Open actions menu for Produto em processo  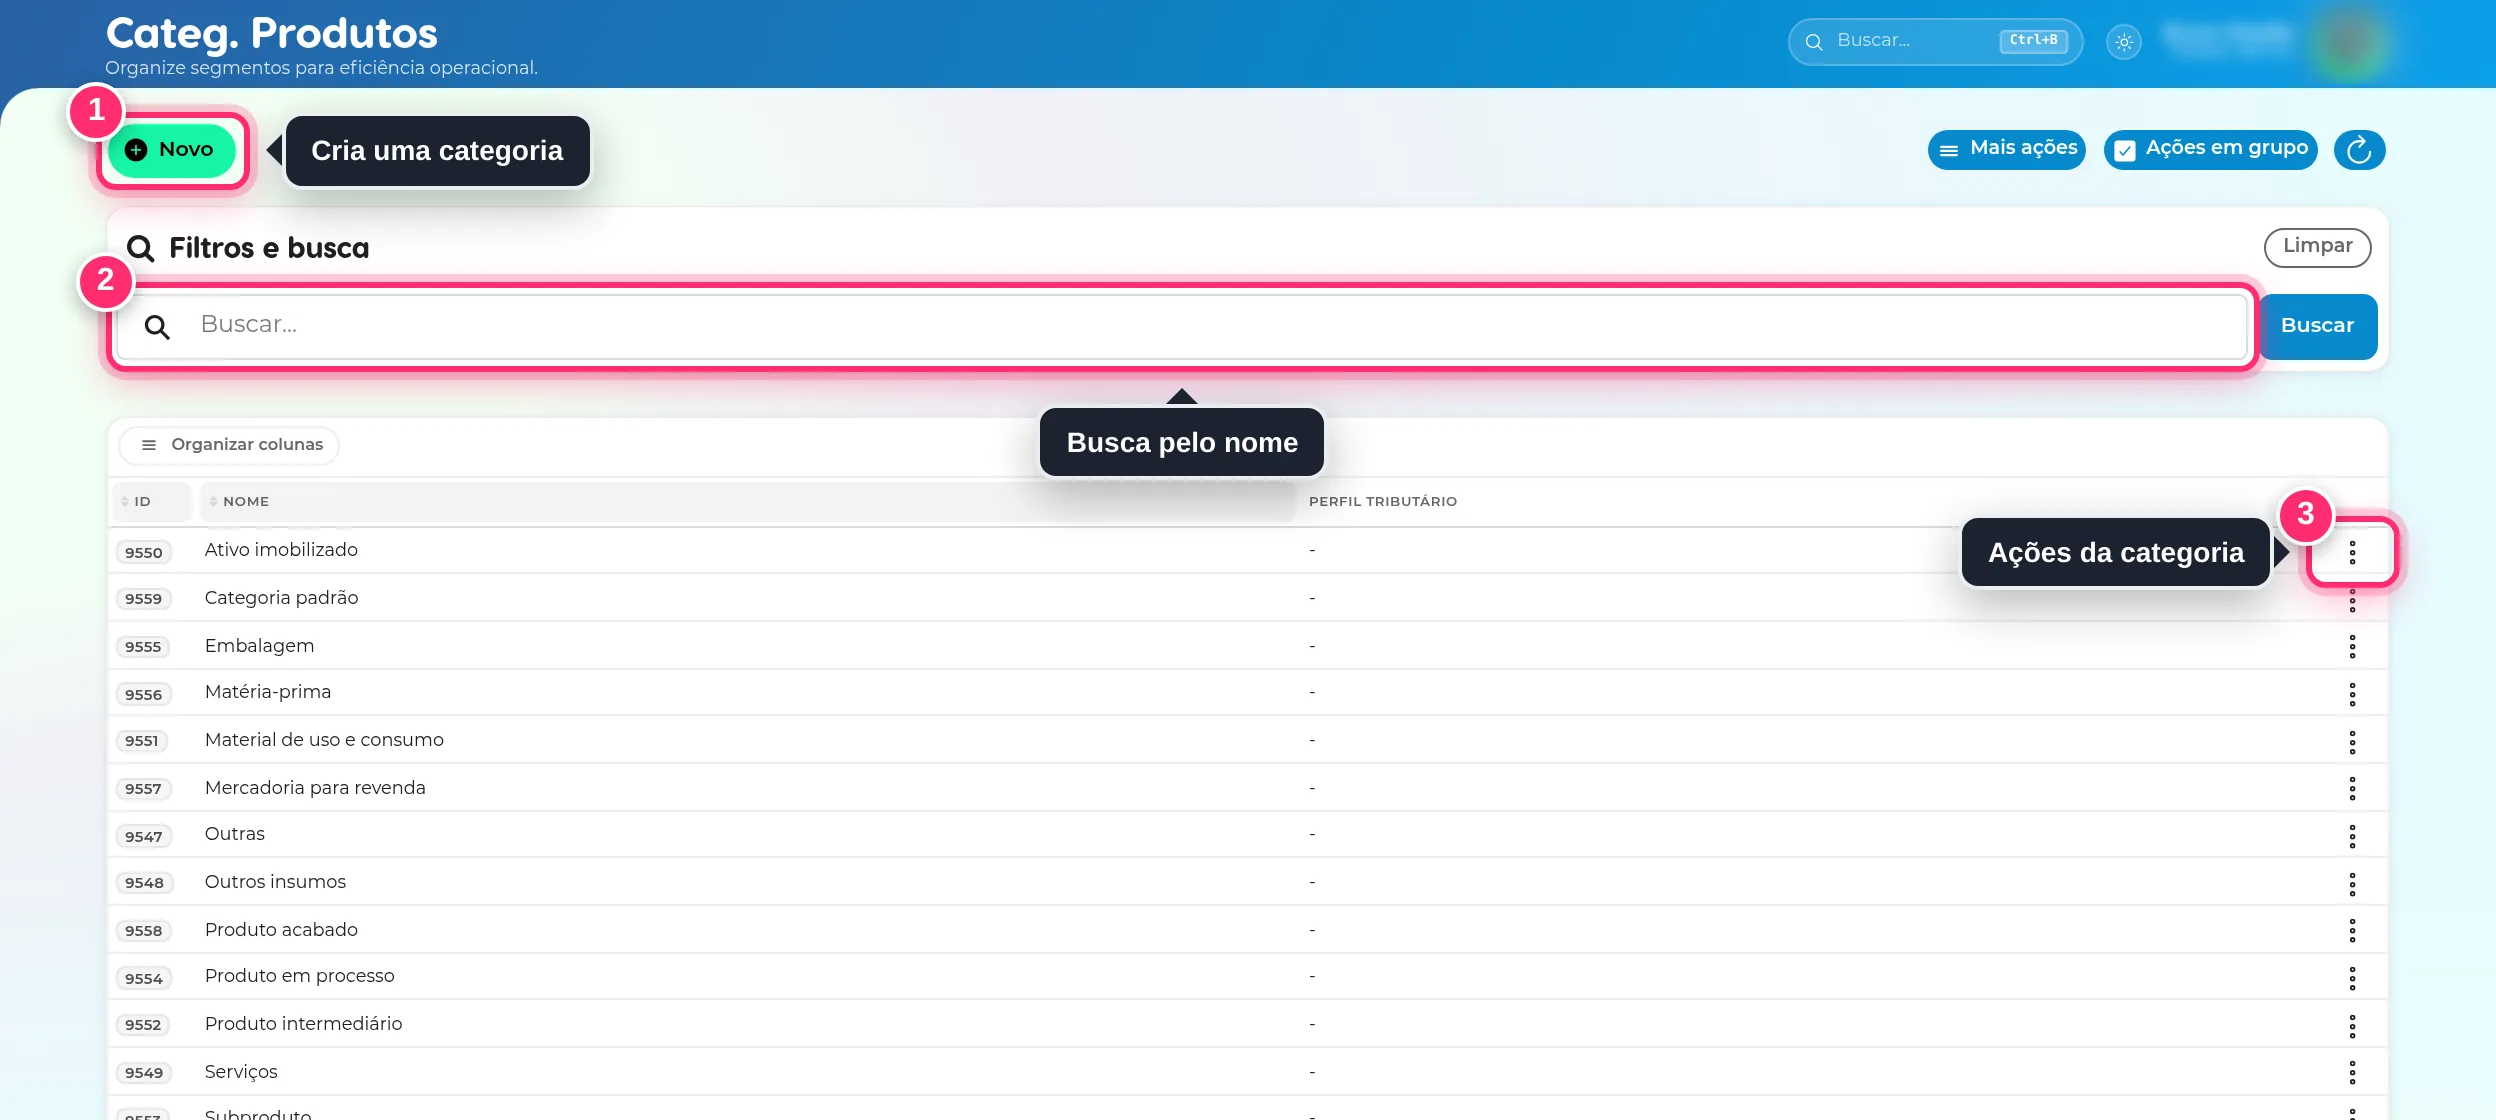pos(2352,978)
